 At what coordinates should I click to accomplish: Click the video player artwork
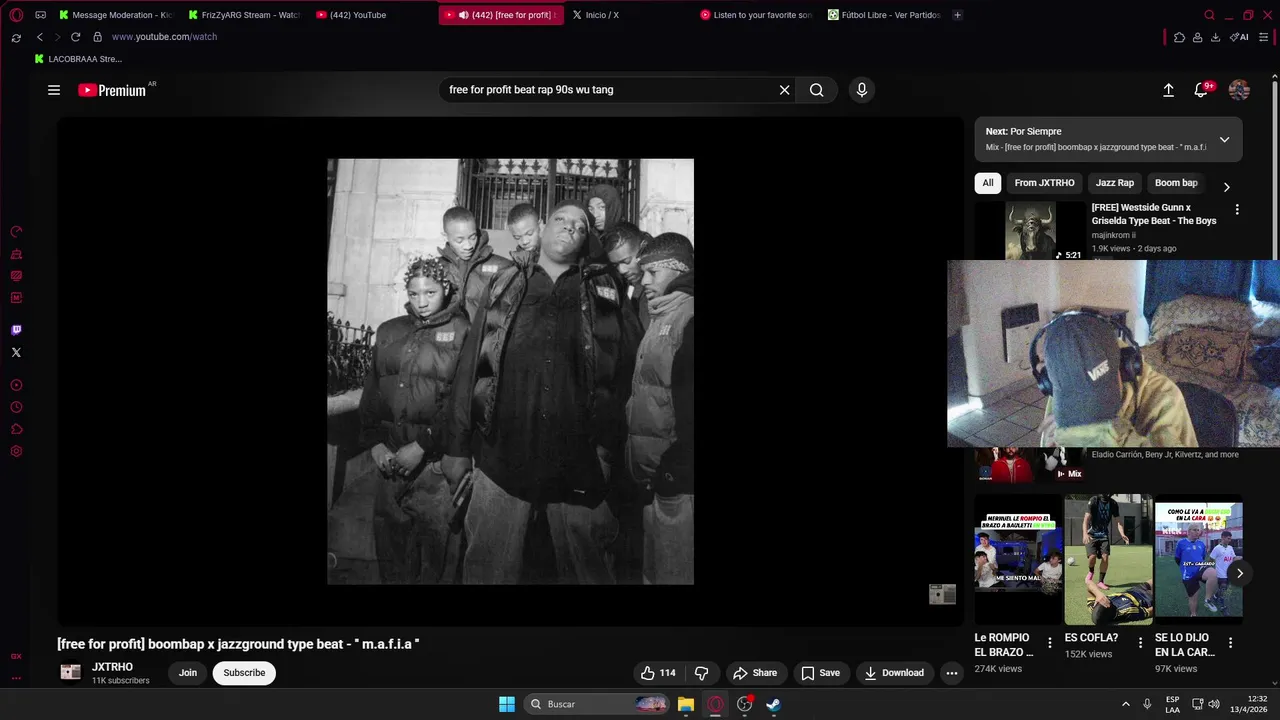tap(510, 371)
